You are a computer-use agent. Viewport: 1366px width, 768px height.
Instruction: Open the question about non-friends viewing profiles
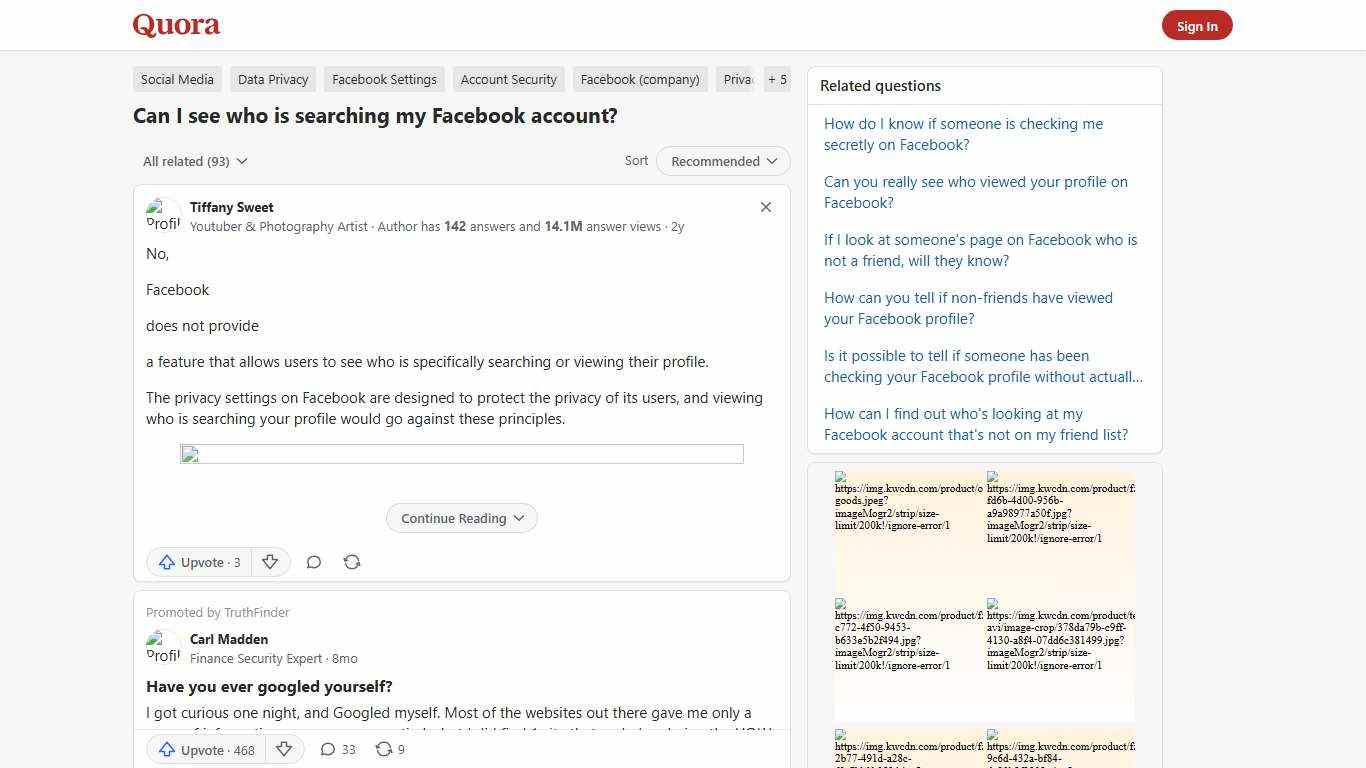[968, 308]
